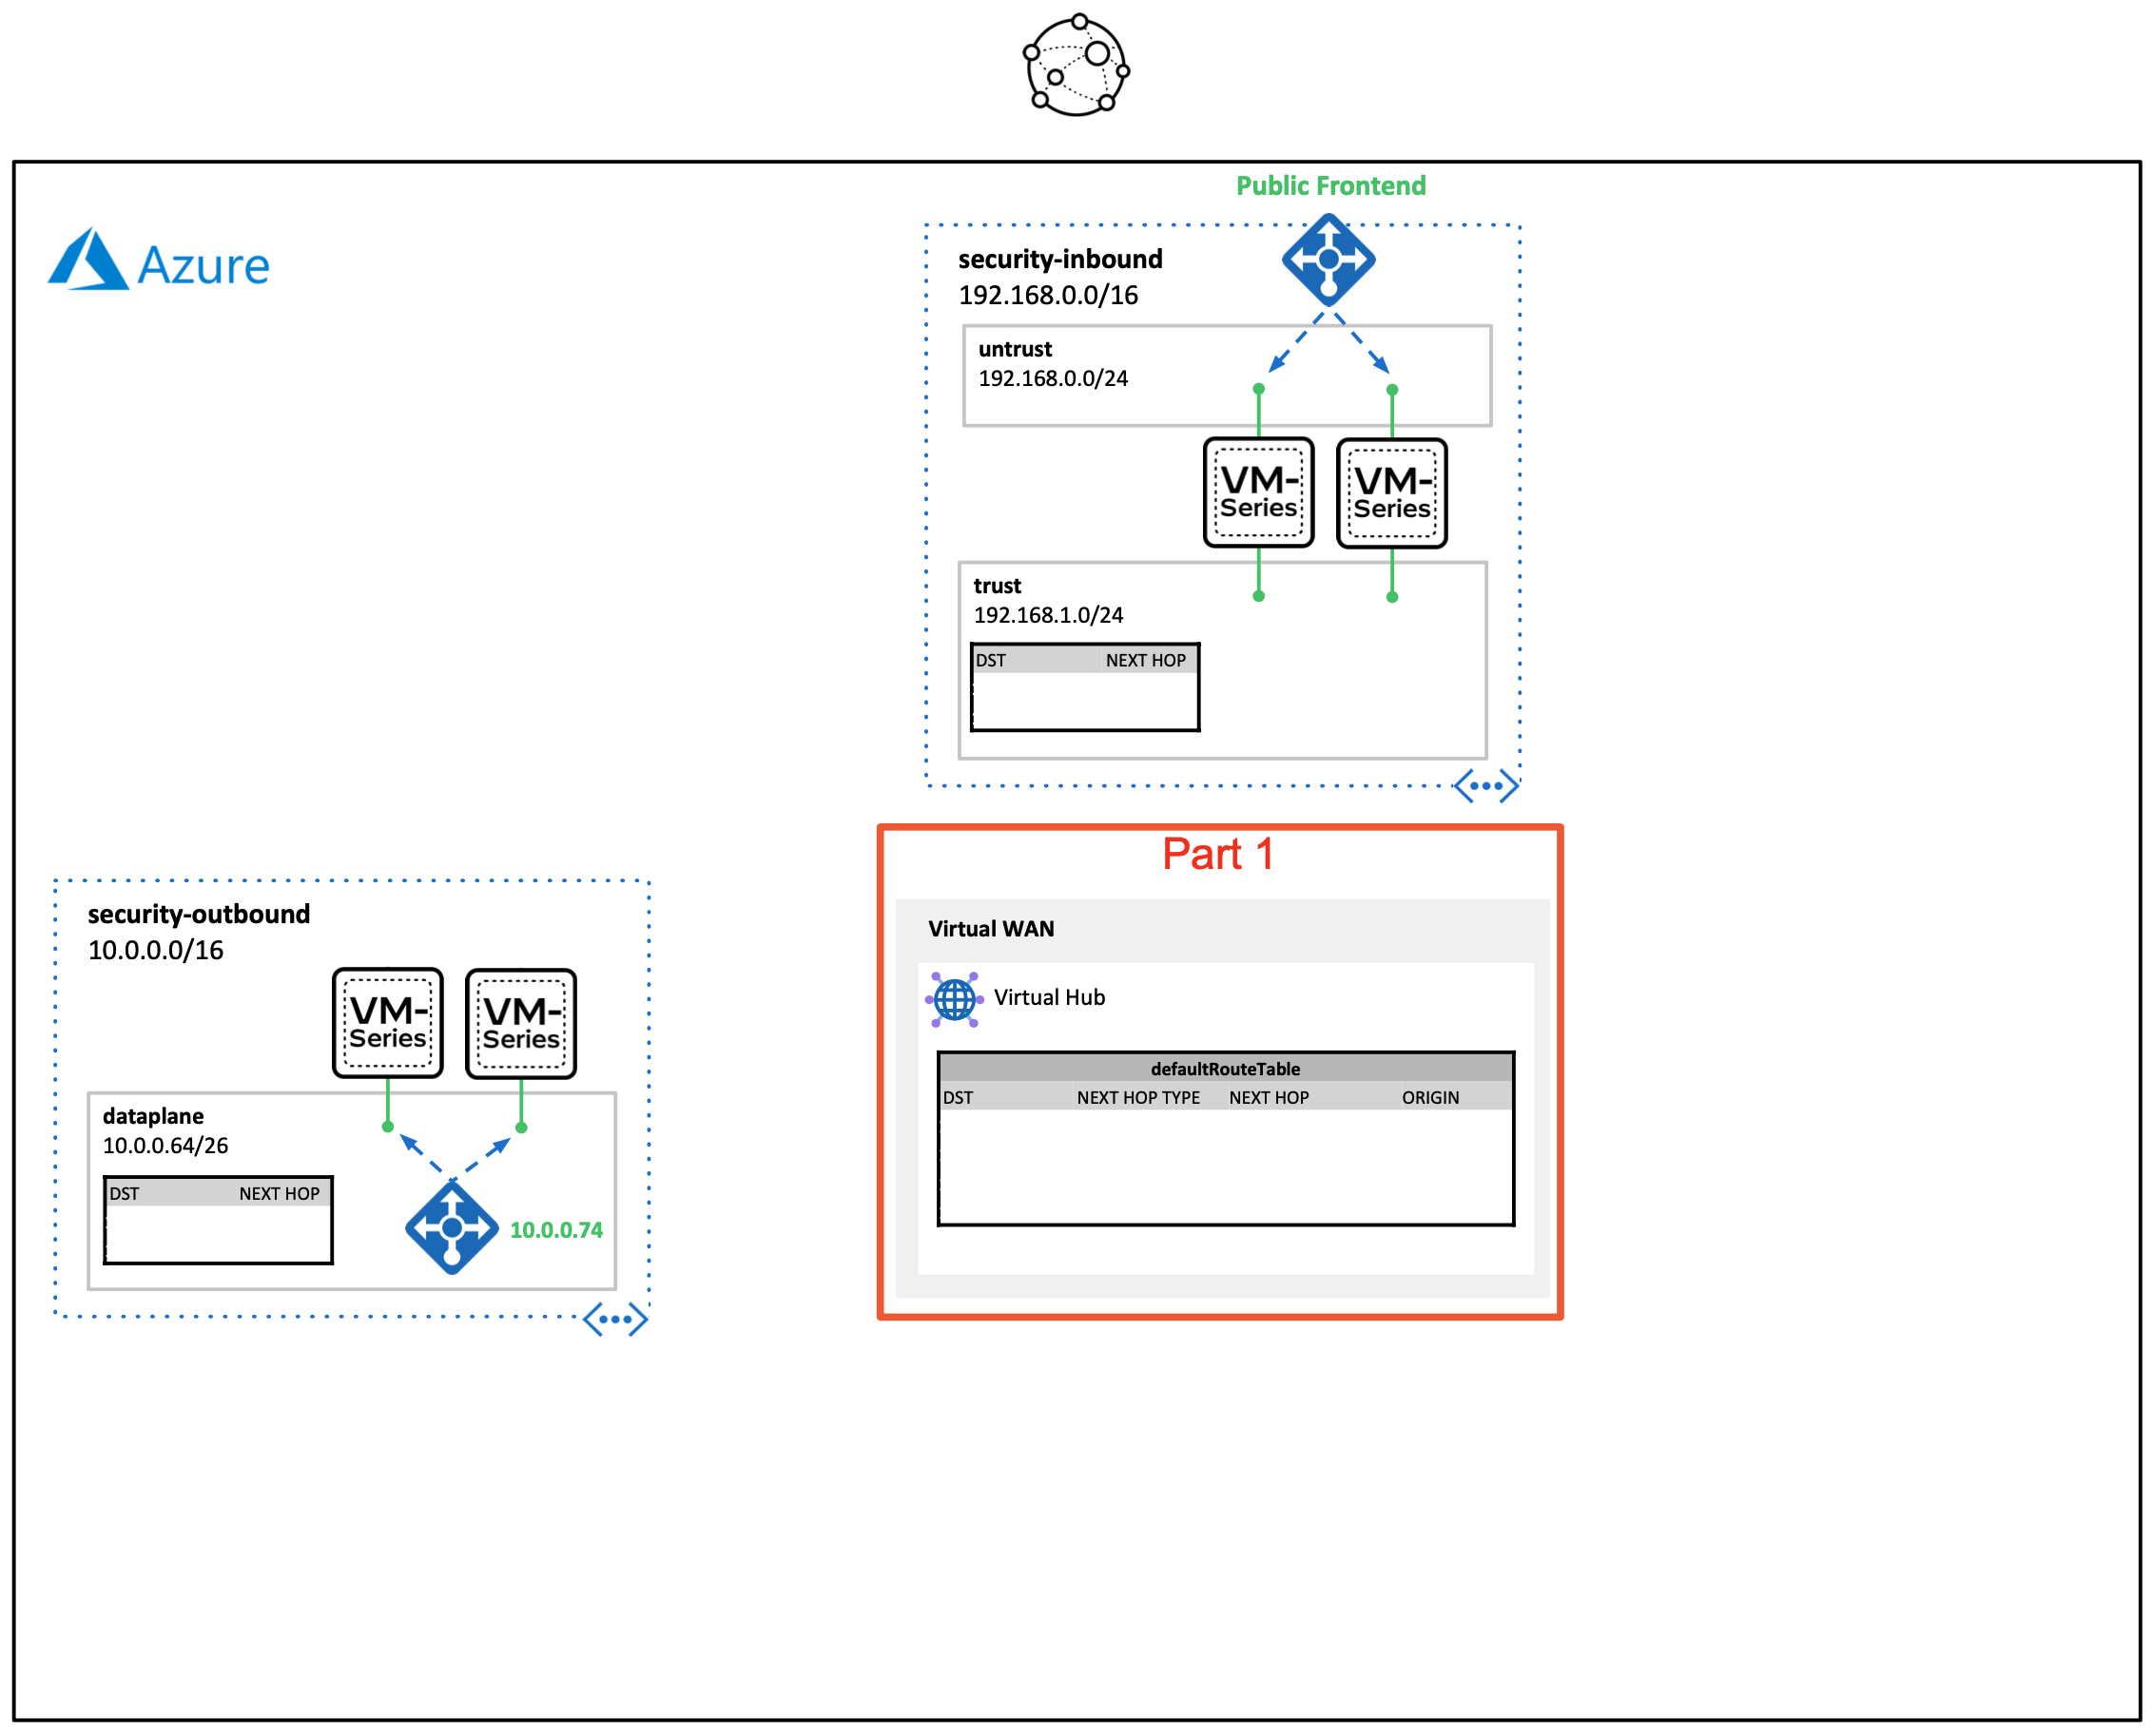Click right VM-Series firewall in security-inbound
The height and width of the screenshot is (1736, 2153).
click(1391, 494)
